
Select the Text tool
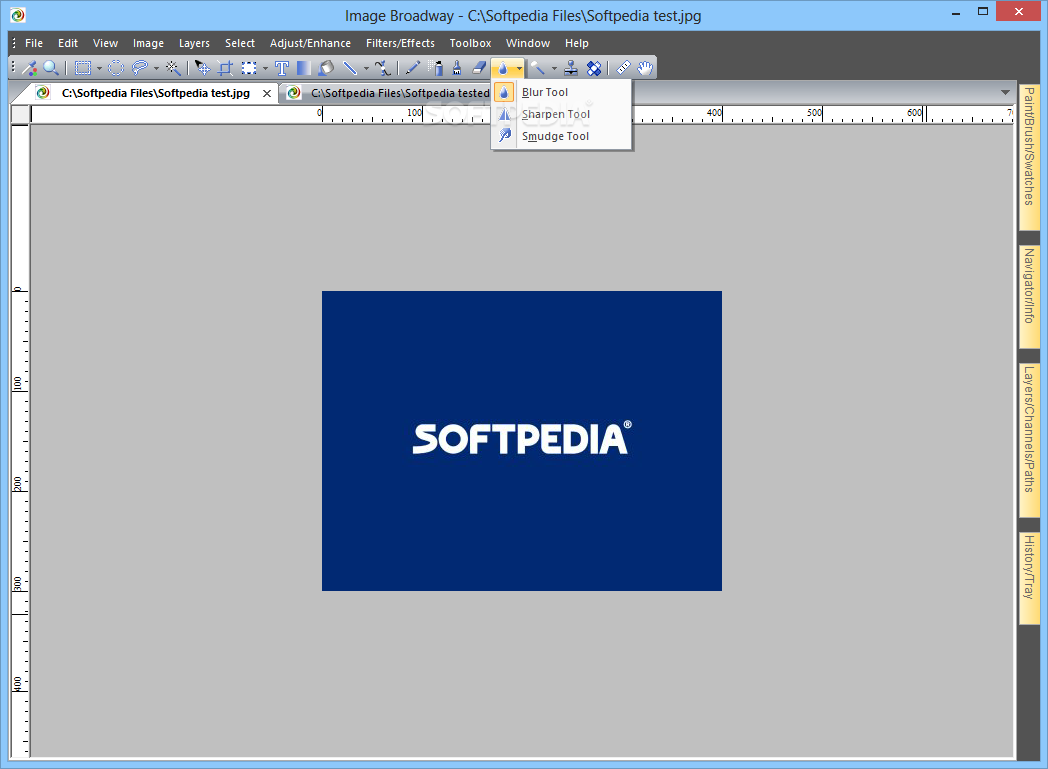[282, 67]
